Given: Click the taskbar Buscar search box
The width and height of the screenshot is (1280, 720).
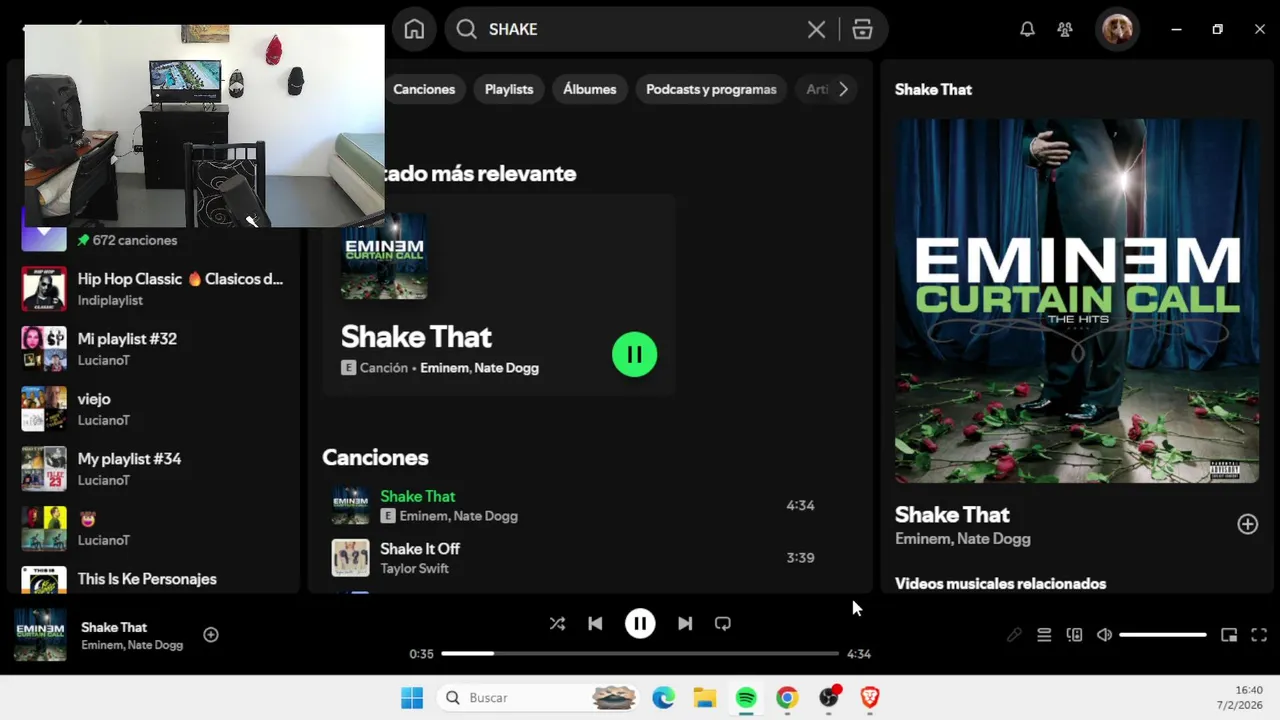Looking at the screenshot, I should coord(538,698).
